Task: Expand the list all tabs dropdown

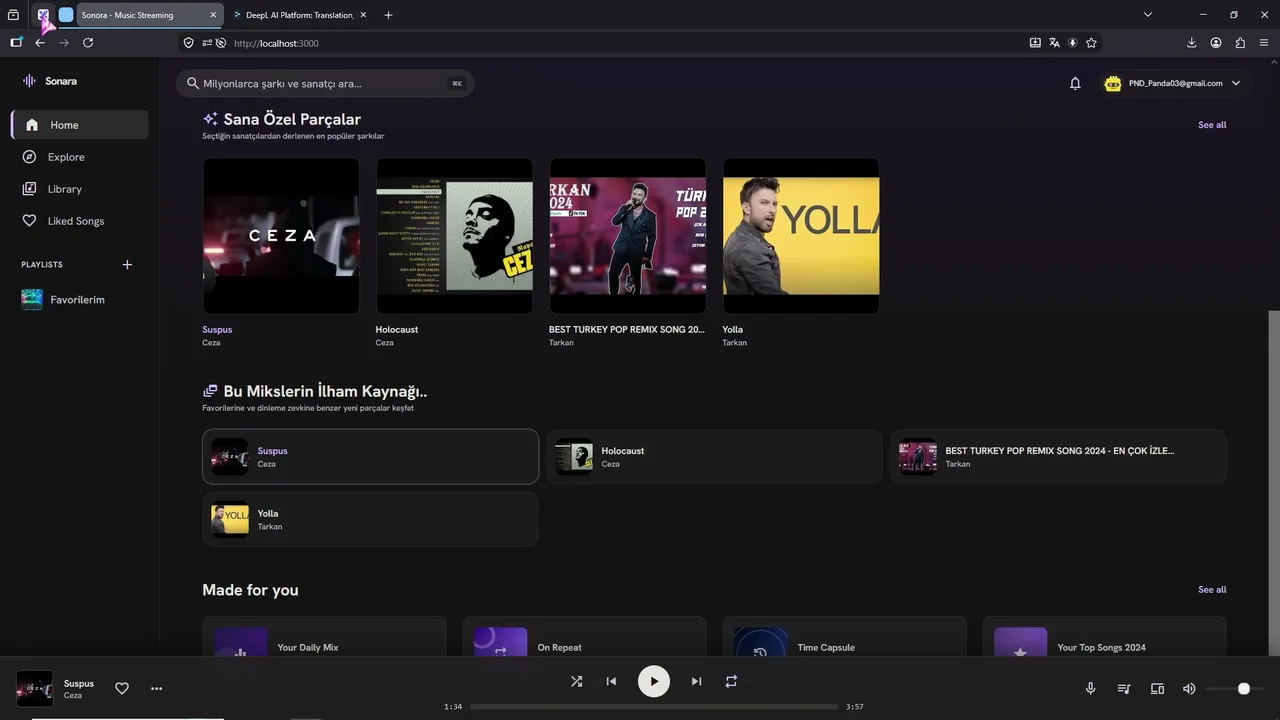Action: [1148, 15]
